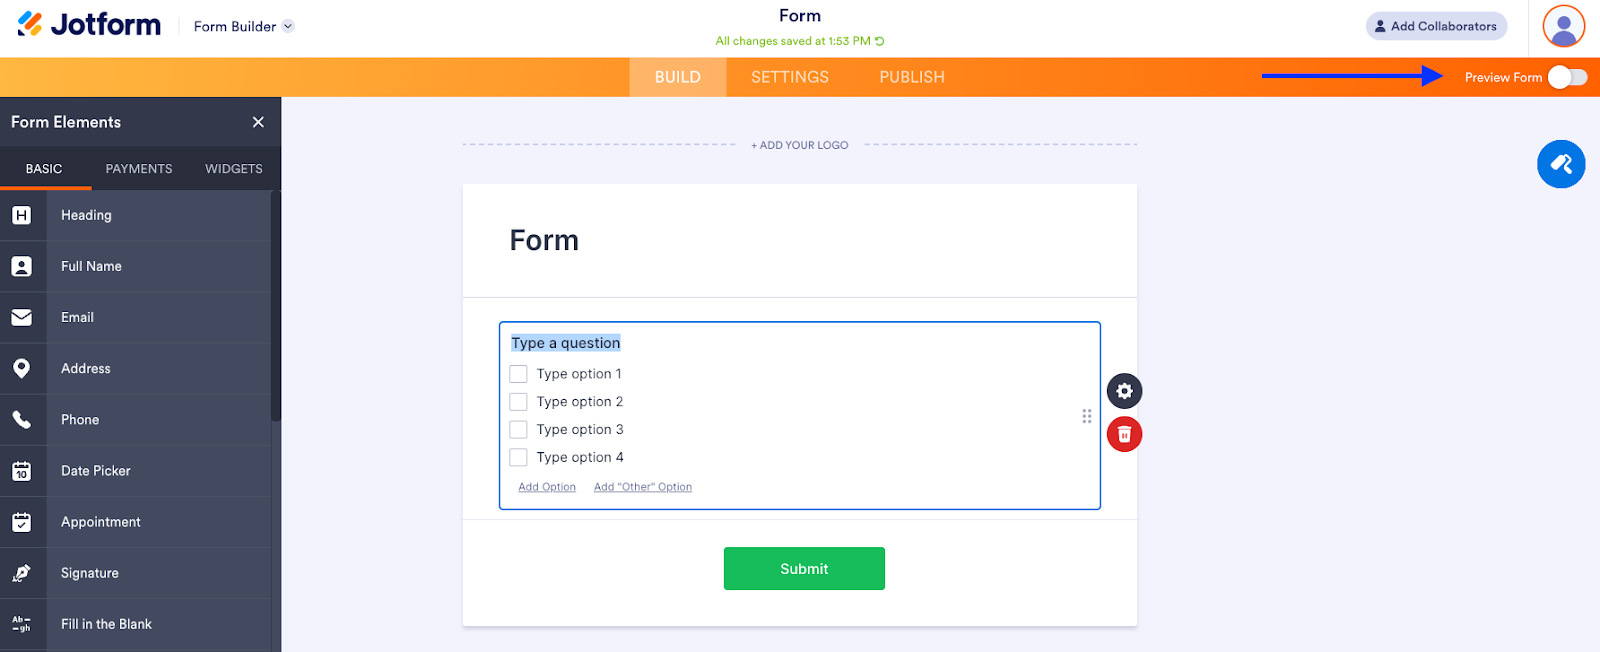Click the Add Option link
Image resolution: width=1600 pixels, height=652 pixels.
point(547,487)
